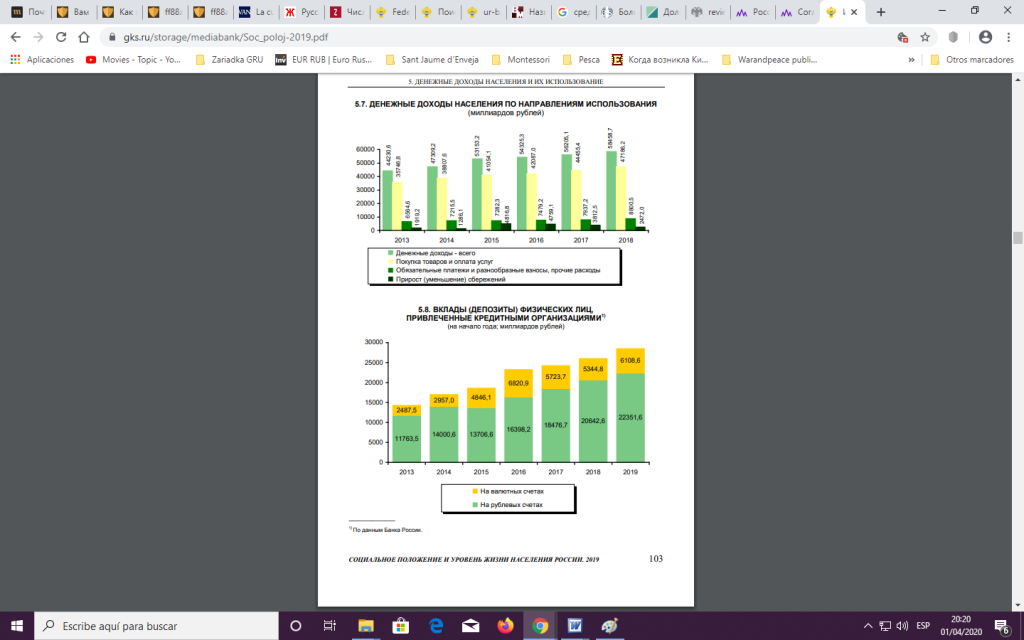This screenshot has height=640, width=1024.
Task: Expand the hidden bookmarks overflow chevron
Action: point(911,59)
